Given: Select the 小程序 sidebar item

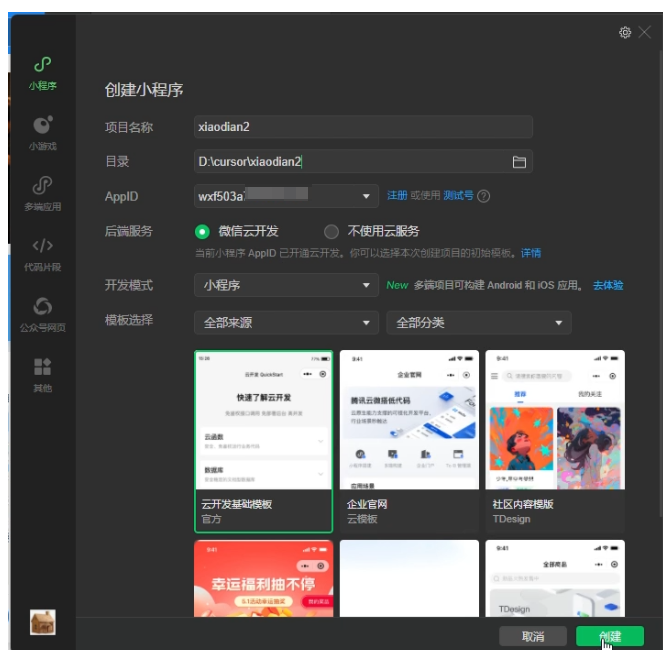Looking at the screenshot, I should [x=43, y=74].
